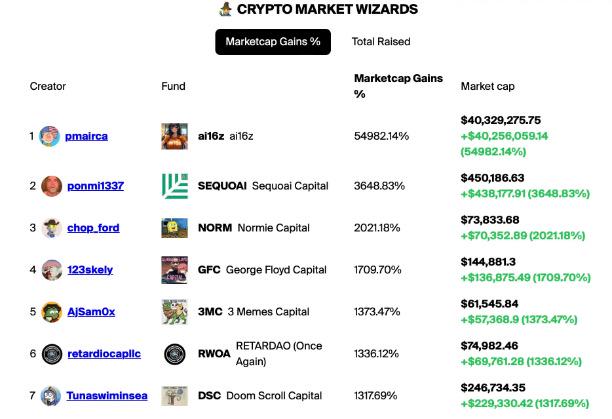Open the 123skely profile link

point(90,270)
